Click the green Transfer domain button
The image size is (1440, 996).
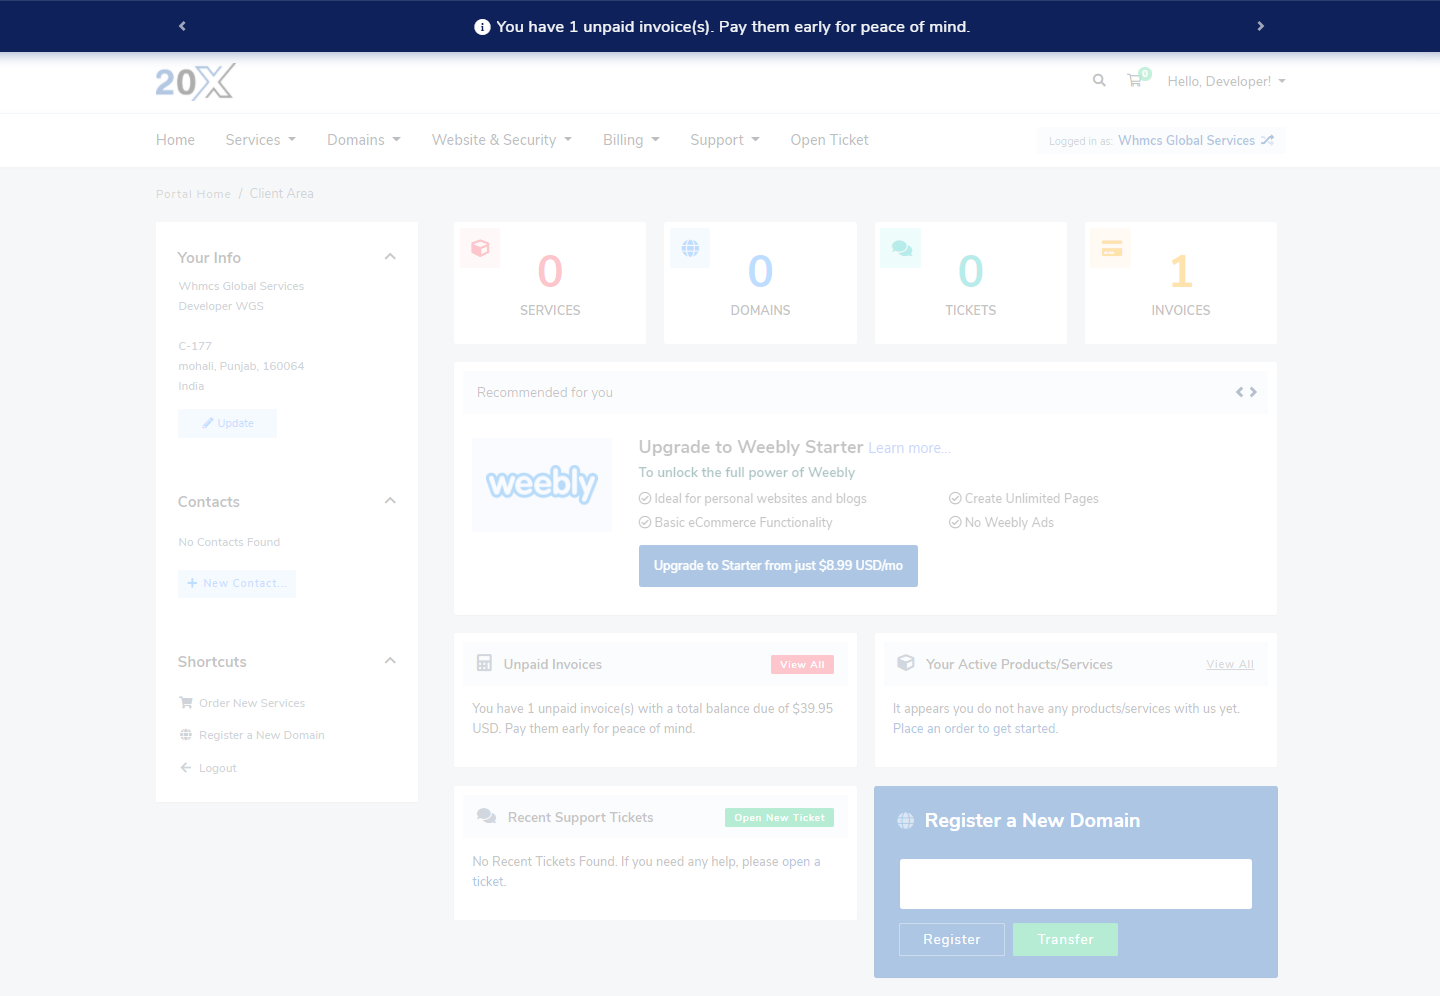1065,940
